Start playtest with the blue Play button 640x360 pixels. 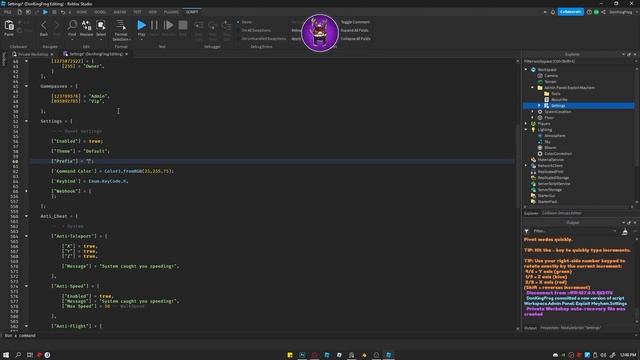(141, 25)
